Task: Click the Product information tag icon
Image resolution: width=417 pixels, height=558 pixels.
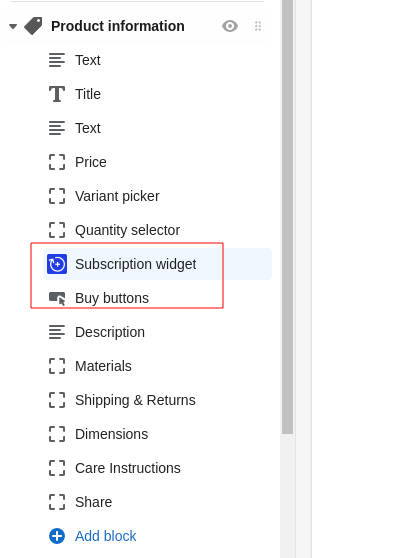Action: 33,26
